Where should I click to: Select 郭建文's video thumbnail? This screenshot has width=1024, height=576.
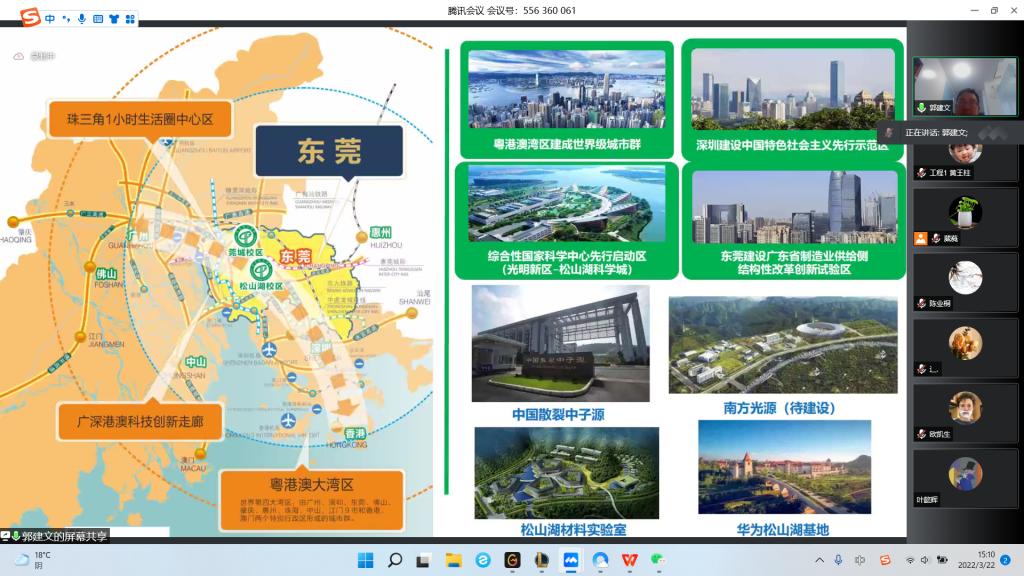pyautogui.click(x=964, y=86)
